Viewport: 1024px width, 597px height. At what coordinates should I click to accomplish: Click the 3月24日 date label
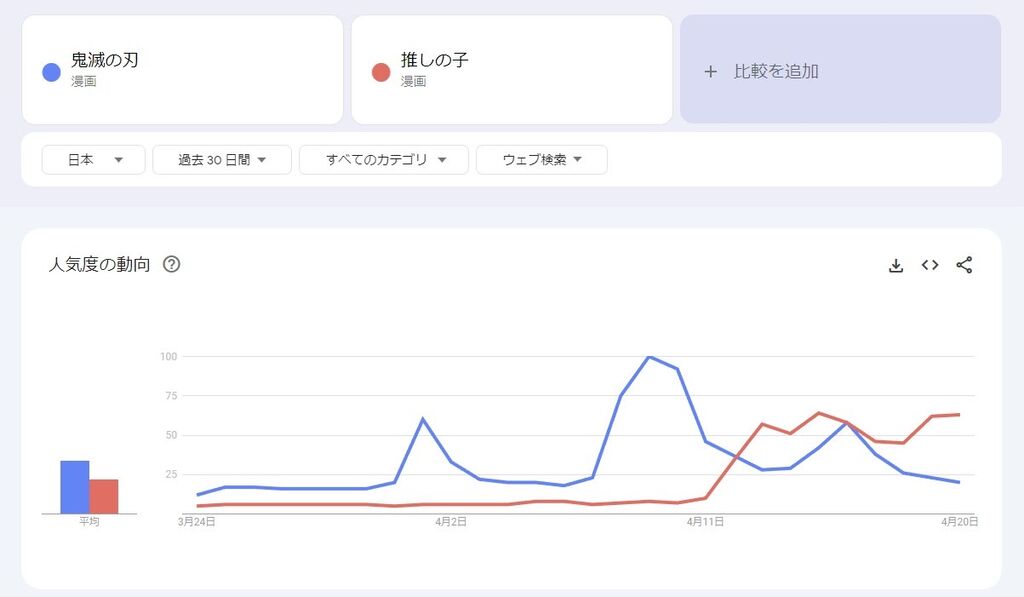[197, 521]
